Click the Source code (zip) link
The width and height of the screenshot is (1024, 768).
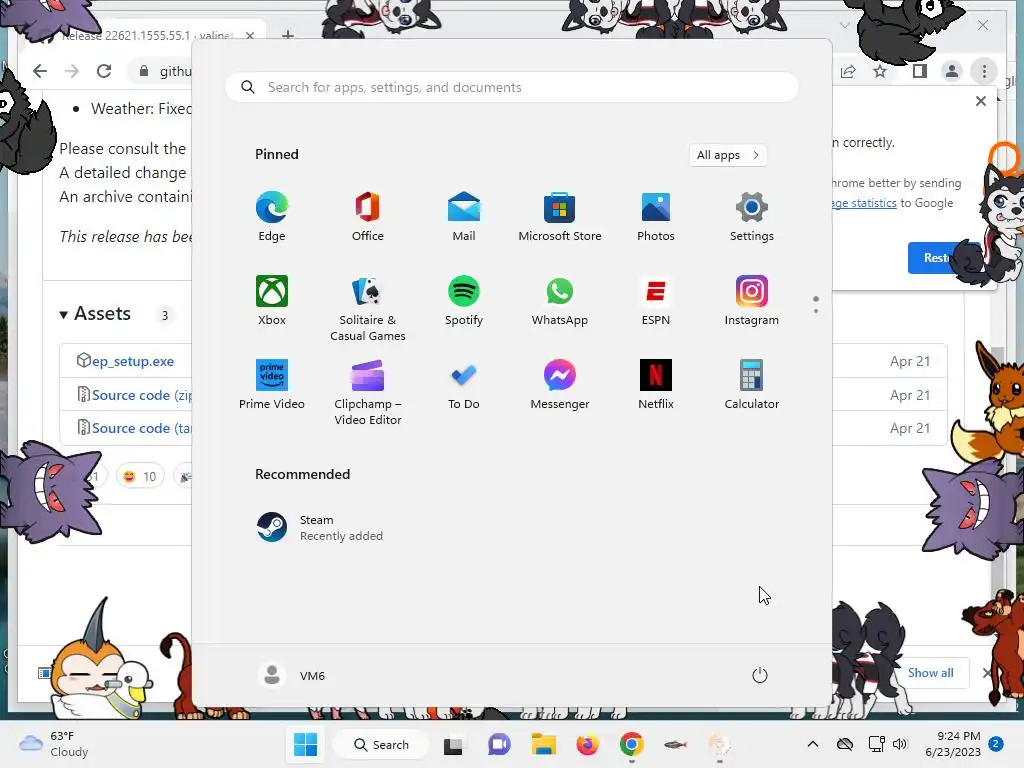[142, 395]
